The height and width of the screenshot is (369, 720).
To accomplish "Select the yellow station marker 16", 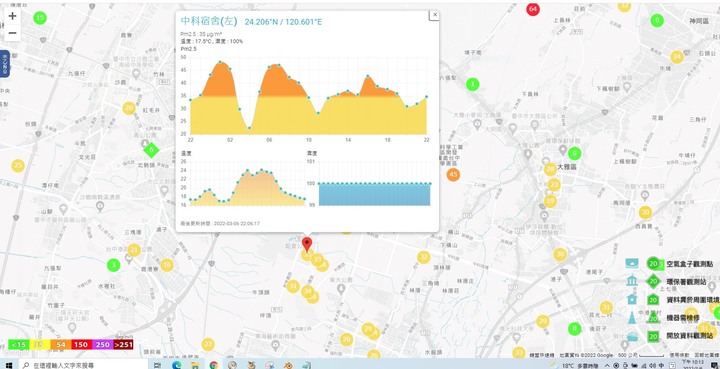I will (x=166, y=265).
